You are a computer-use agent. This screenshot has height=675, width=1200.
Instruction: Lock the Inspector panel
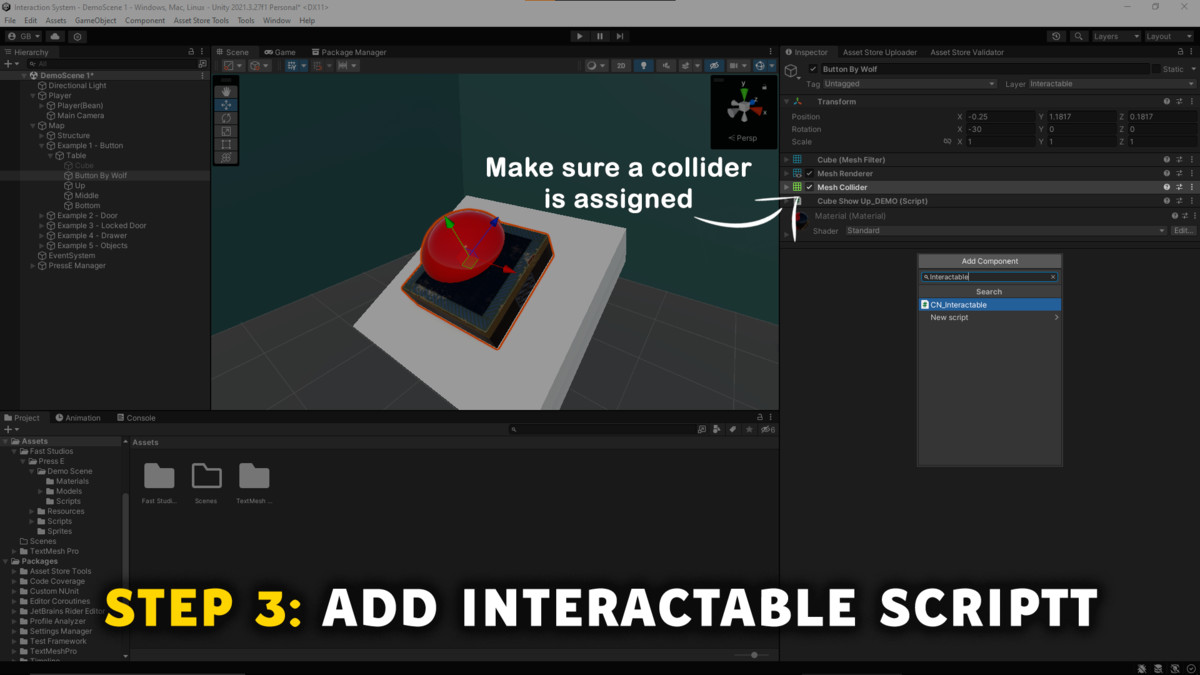pos(1178,52)
